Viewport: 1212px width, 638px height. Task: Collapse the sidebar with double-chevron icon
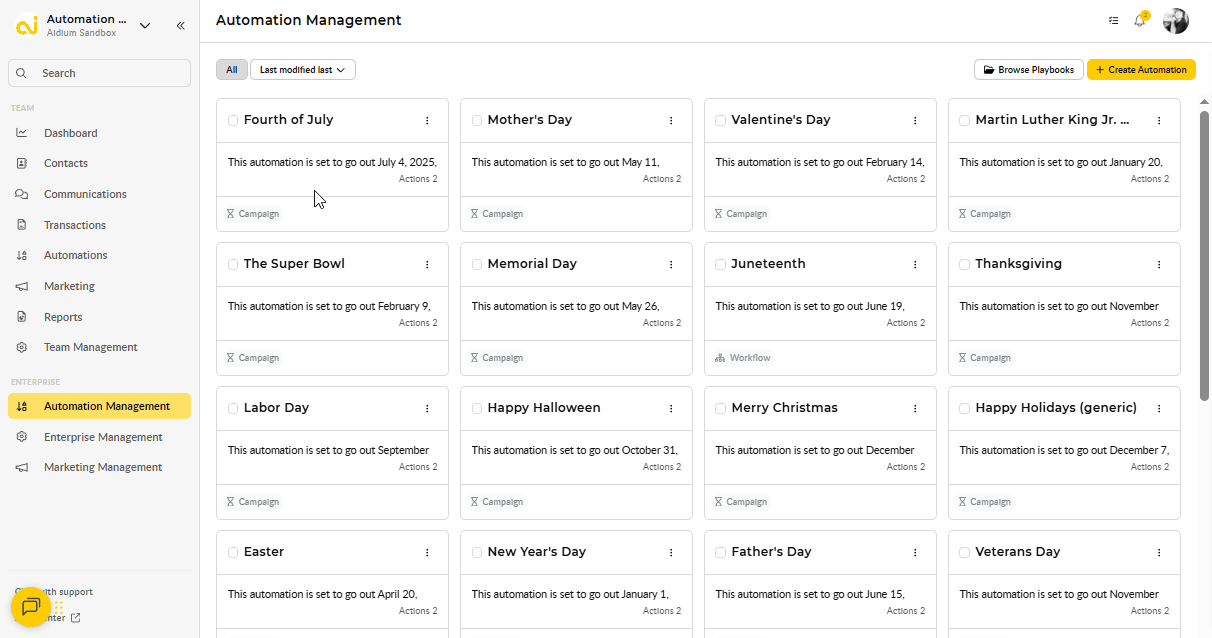point(181,26)
